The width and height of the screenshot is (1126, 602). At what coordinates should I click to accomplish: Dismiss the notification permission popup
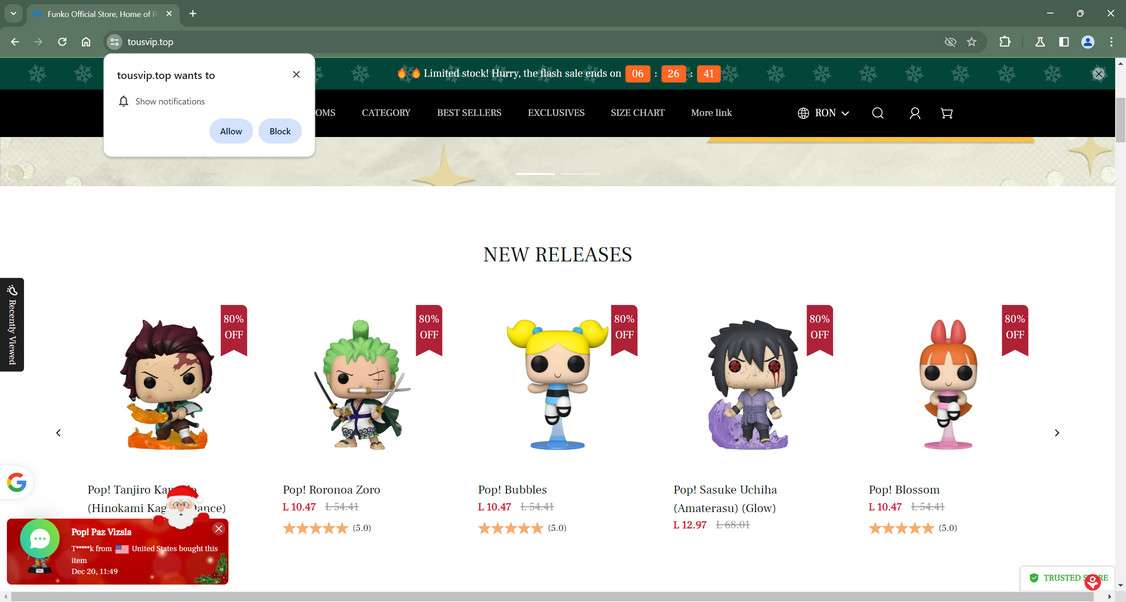296,74
